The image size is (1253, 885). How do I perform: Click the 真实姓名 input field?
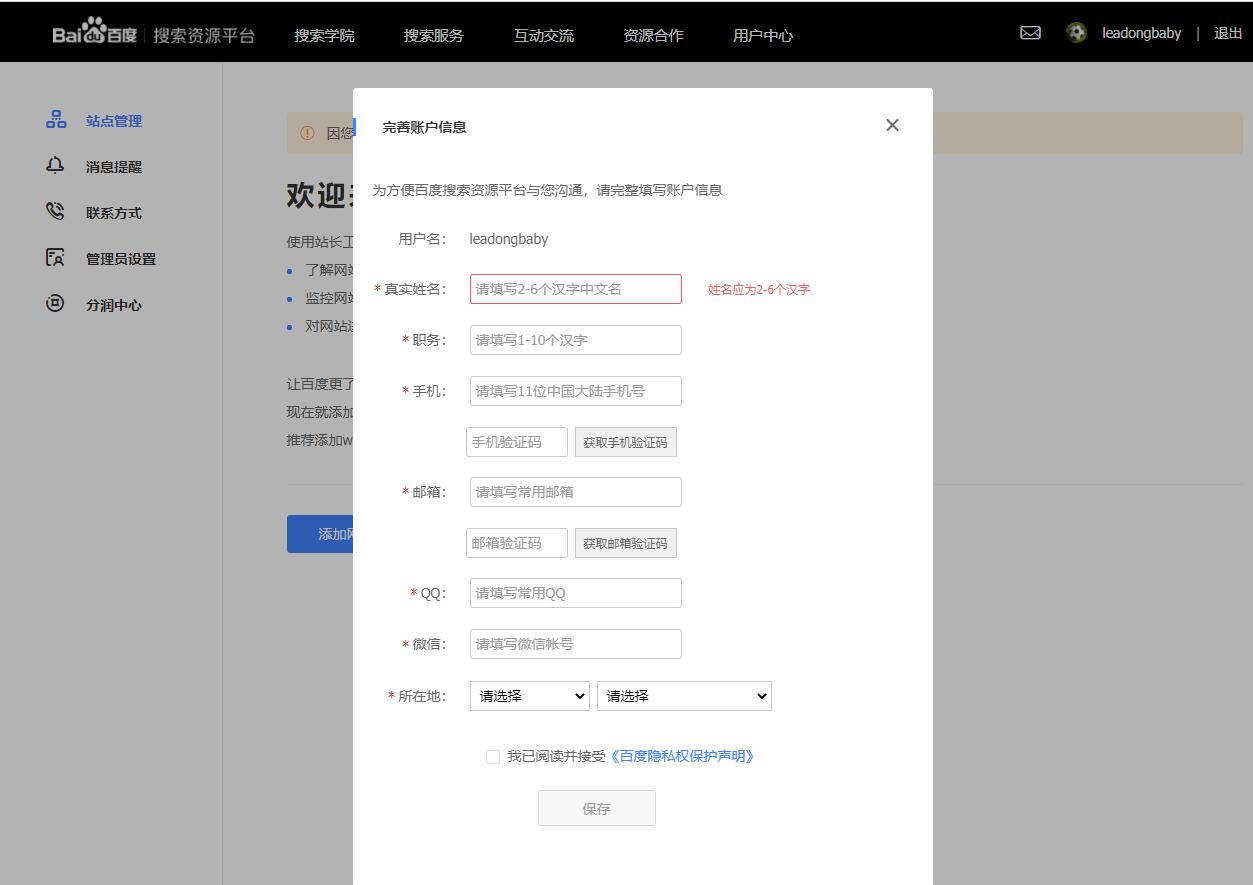575,288
